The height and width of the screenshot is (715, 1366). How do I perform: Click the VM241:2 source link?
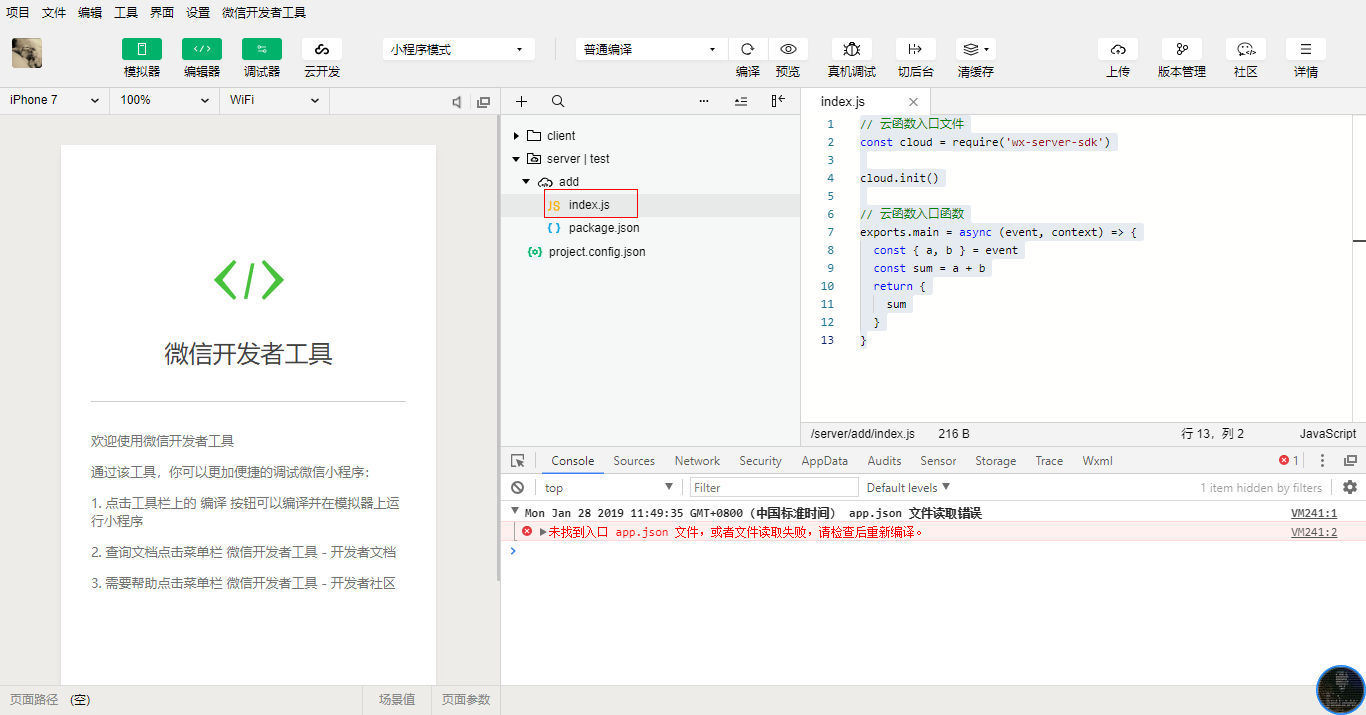coord(1313,532)
